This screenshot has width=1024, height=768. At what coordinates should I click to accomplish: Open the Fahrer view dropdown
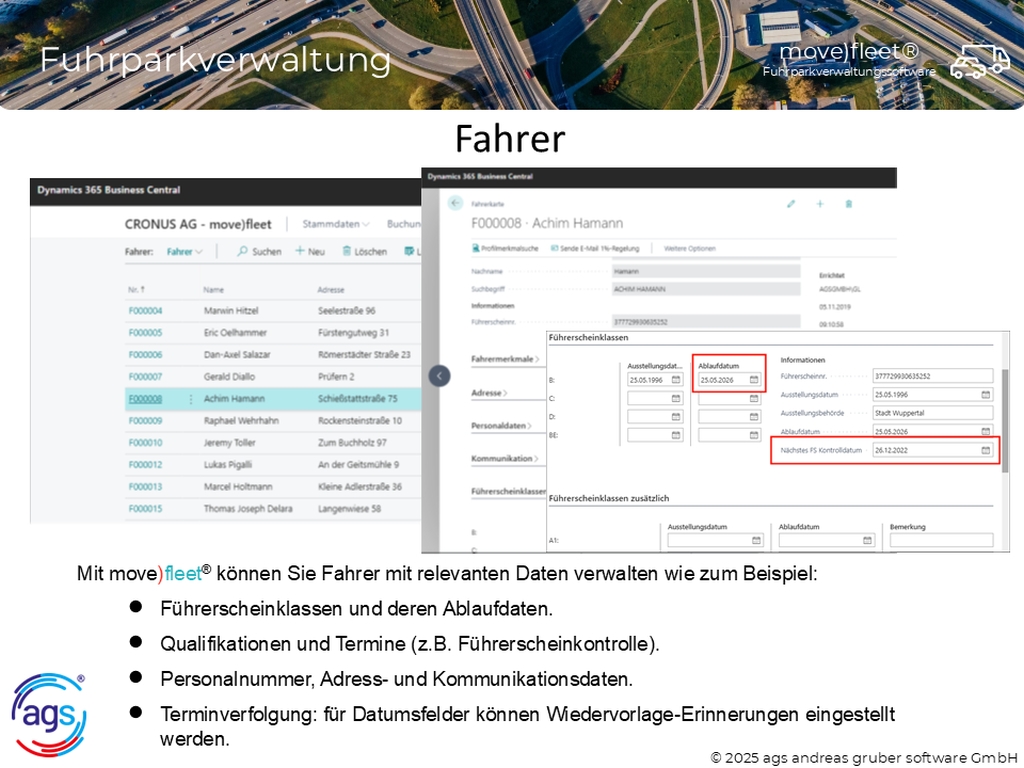click(x=184, y=251)
